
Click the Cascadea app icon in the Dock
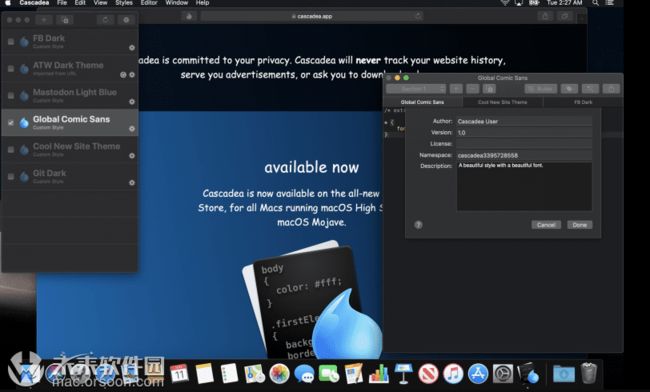click(x=528, y=374)
